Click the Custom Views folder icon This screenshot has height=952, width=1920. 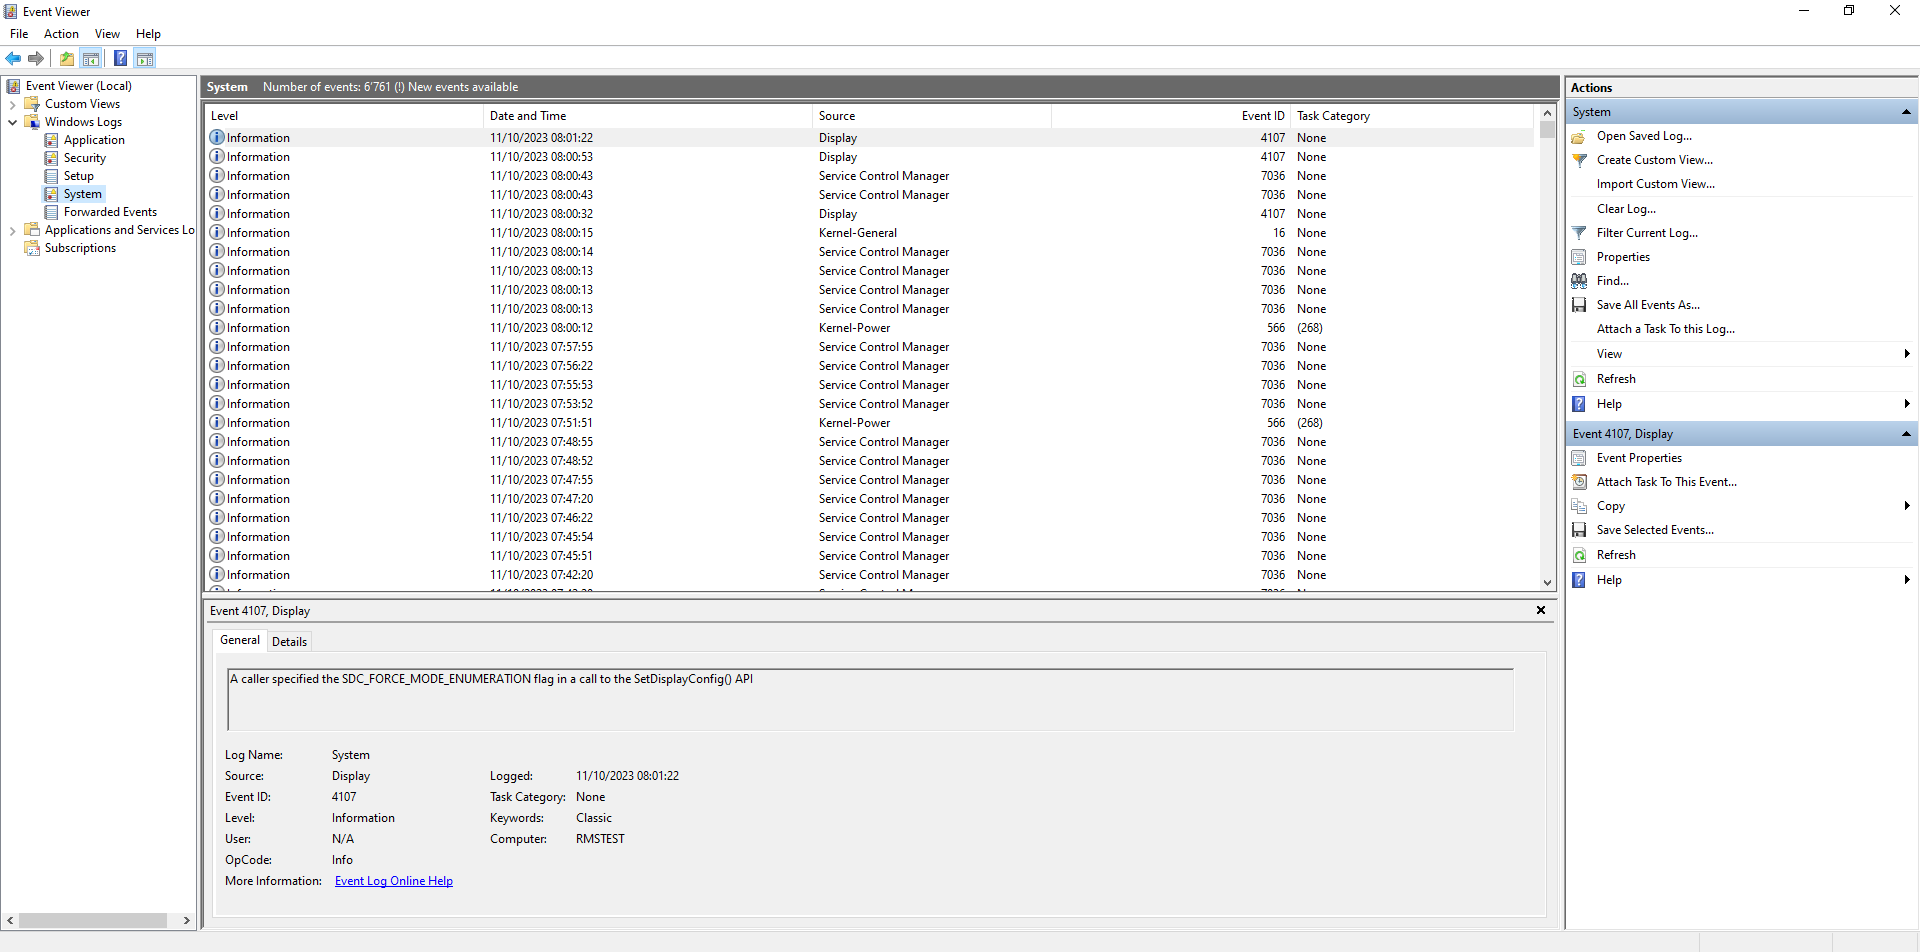(32, 104)
